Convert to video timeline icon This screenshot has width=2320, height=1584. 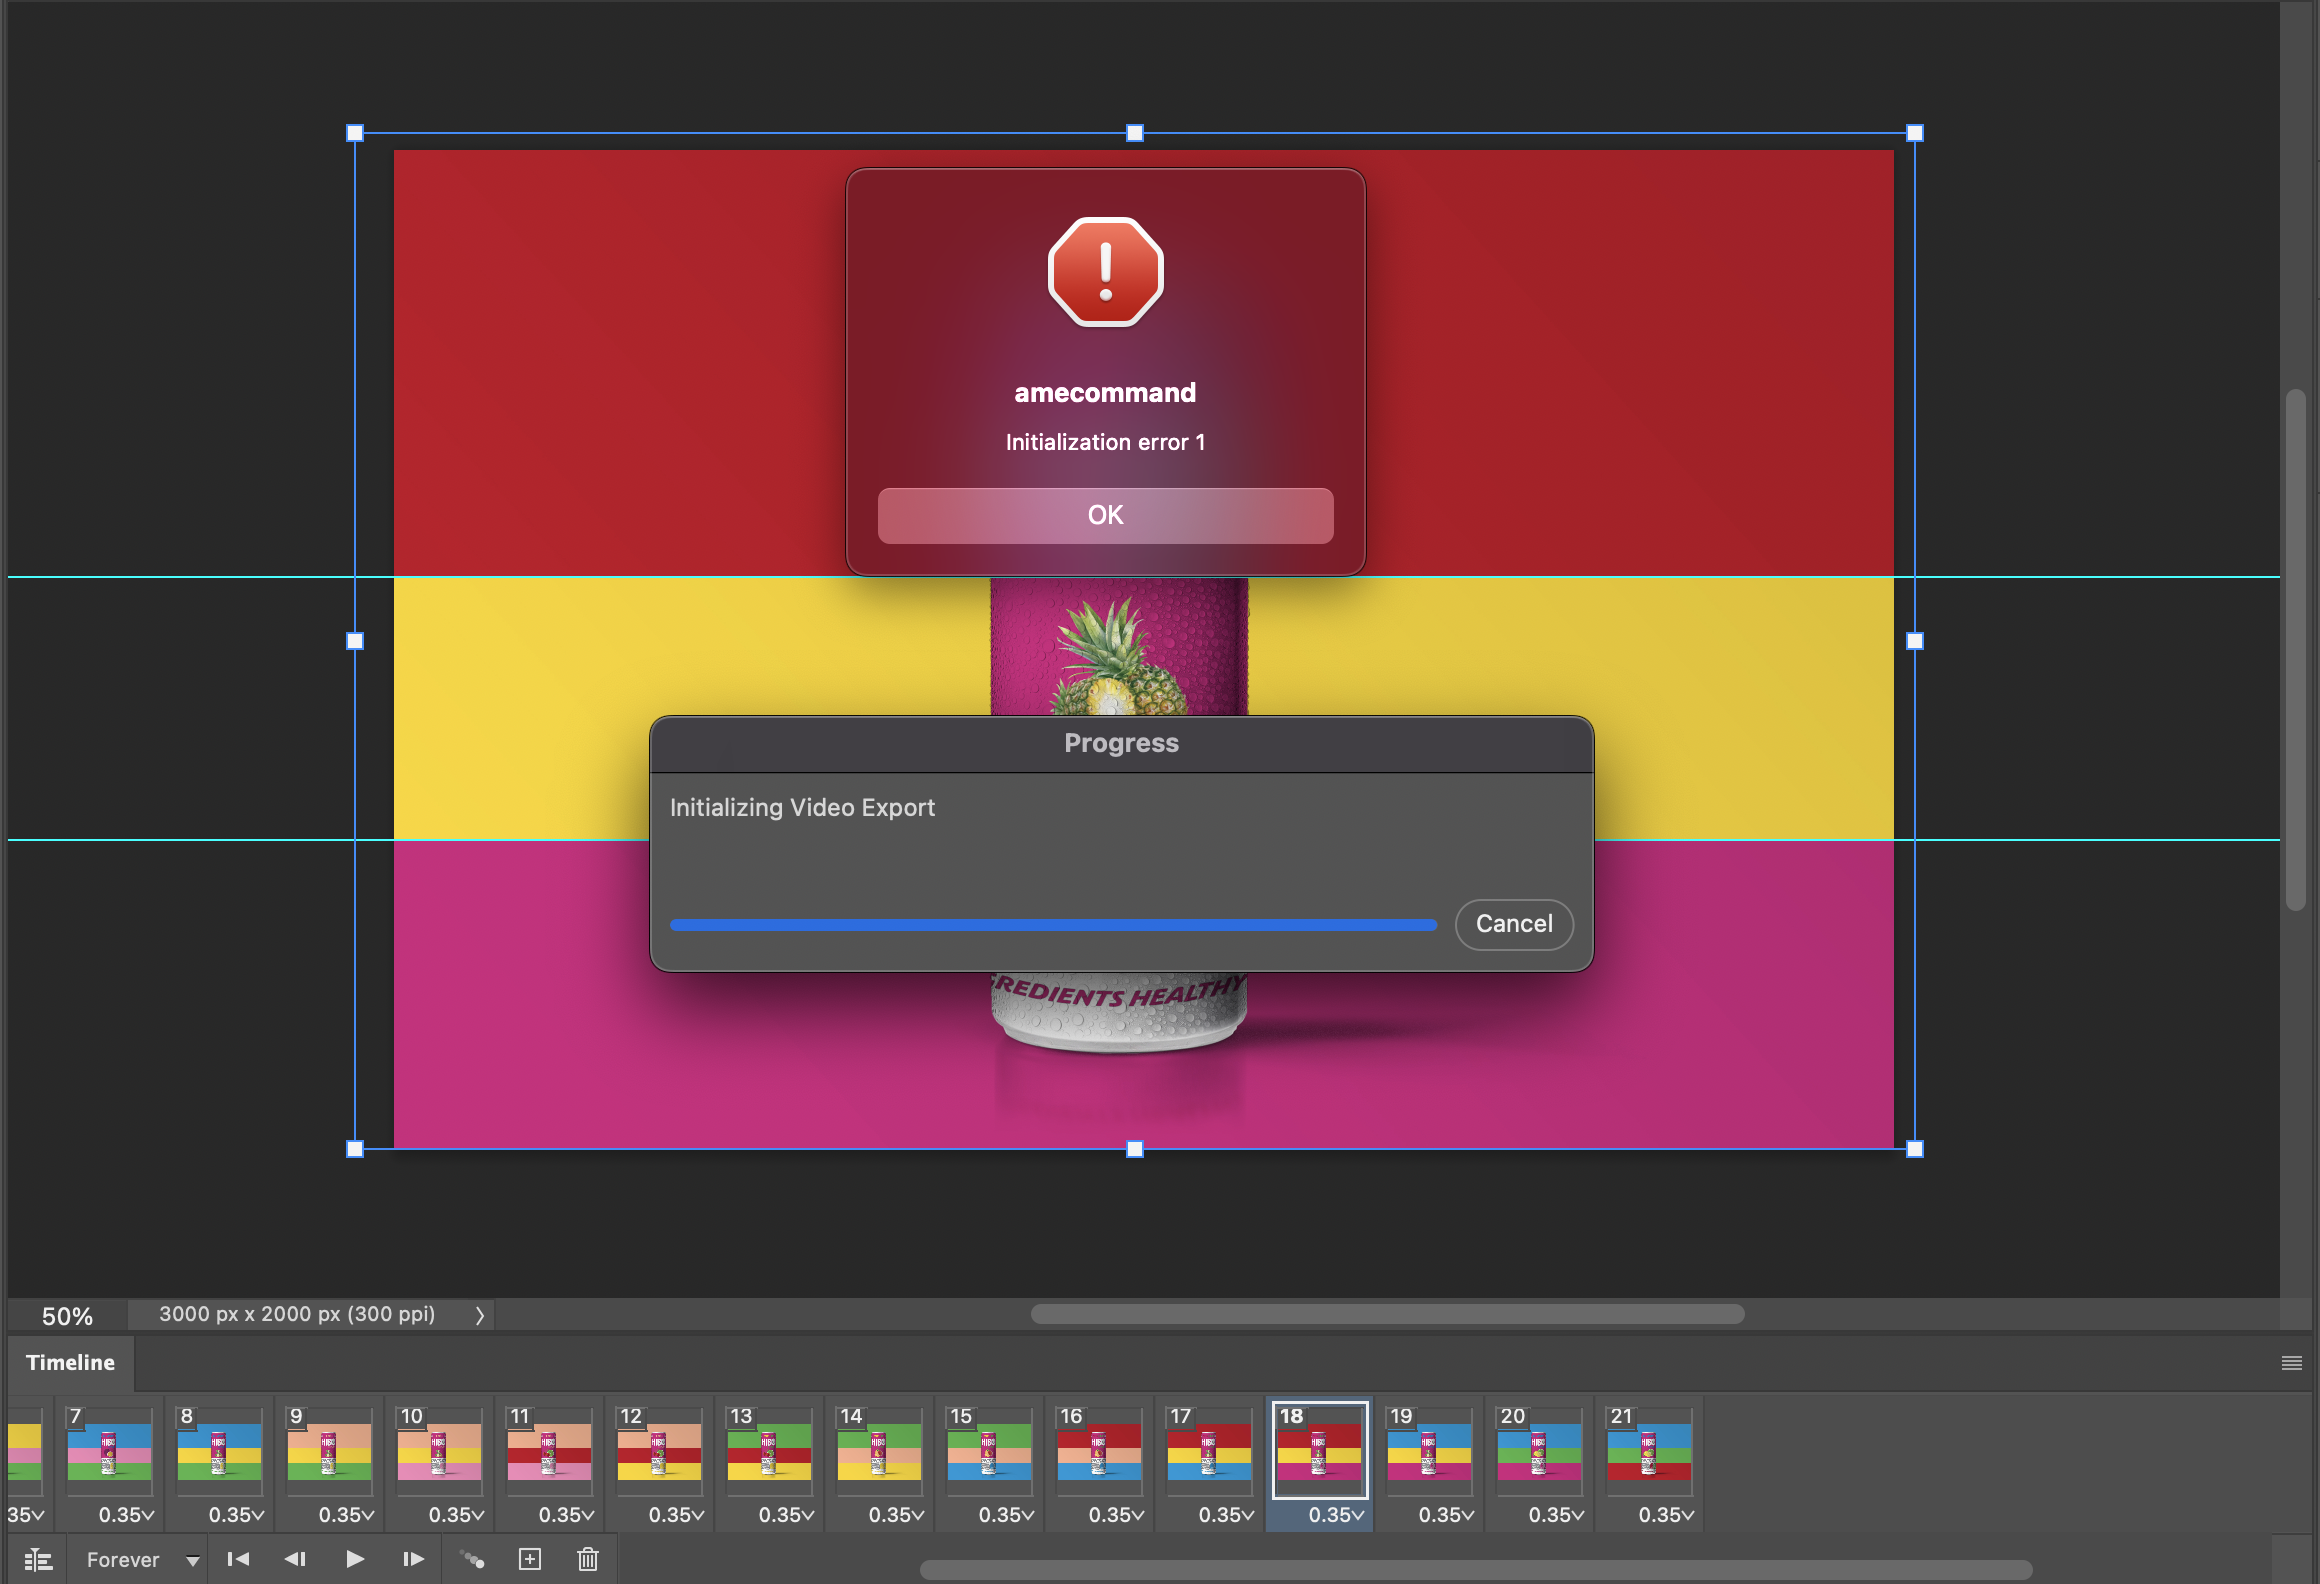(38, 1559)
